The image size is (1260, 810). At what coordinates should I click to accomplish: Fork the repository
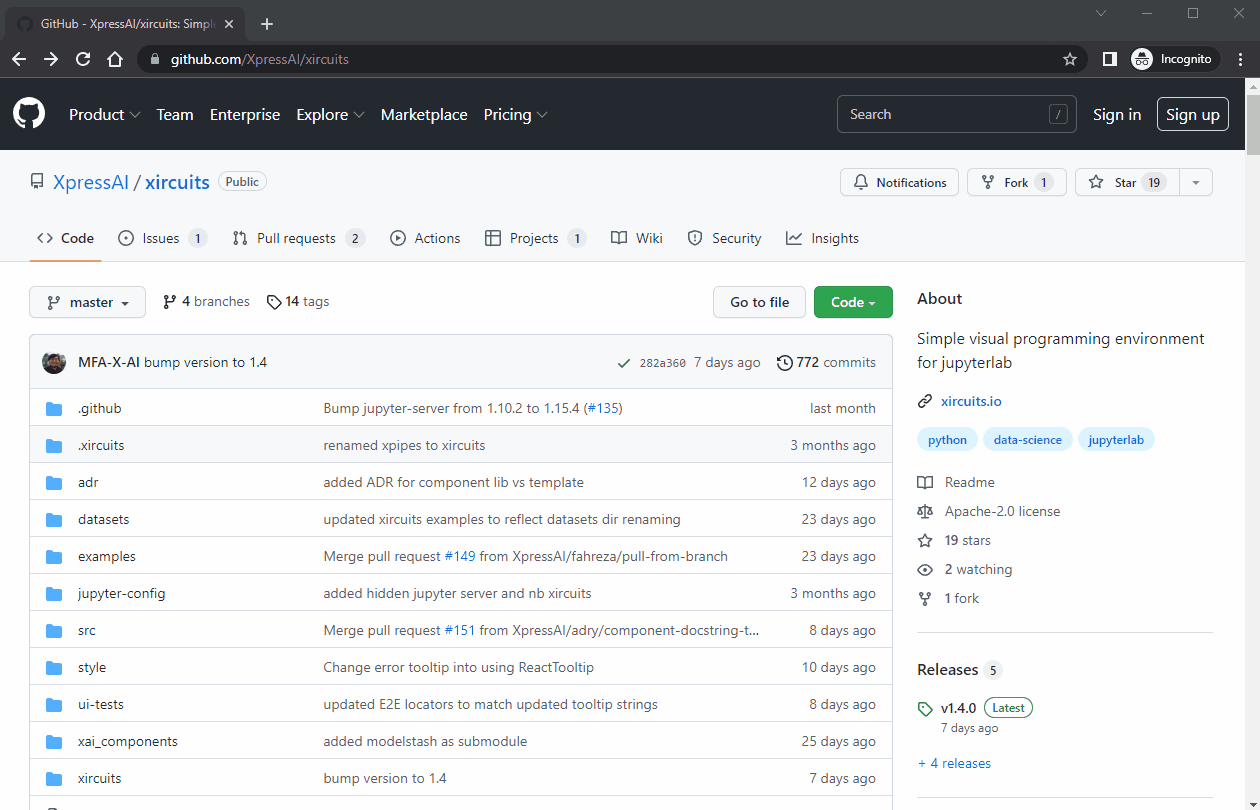1016,182
